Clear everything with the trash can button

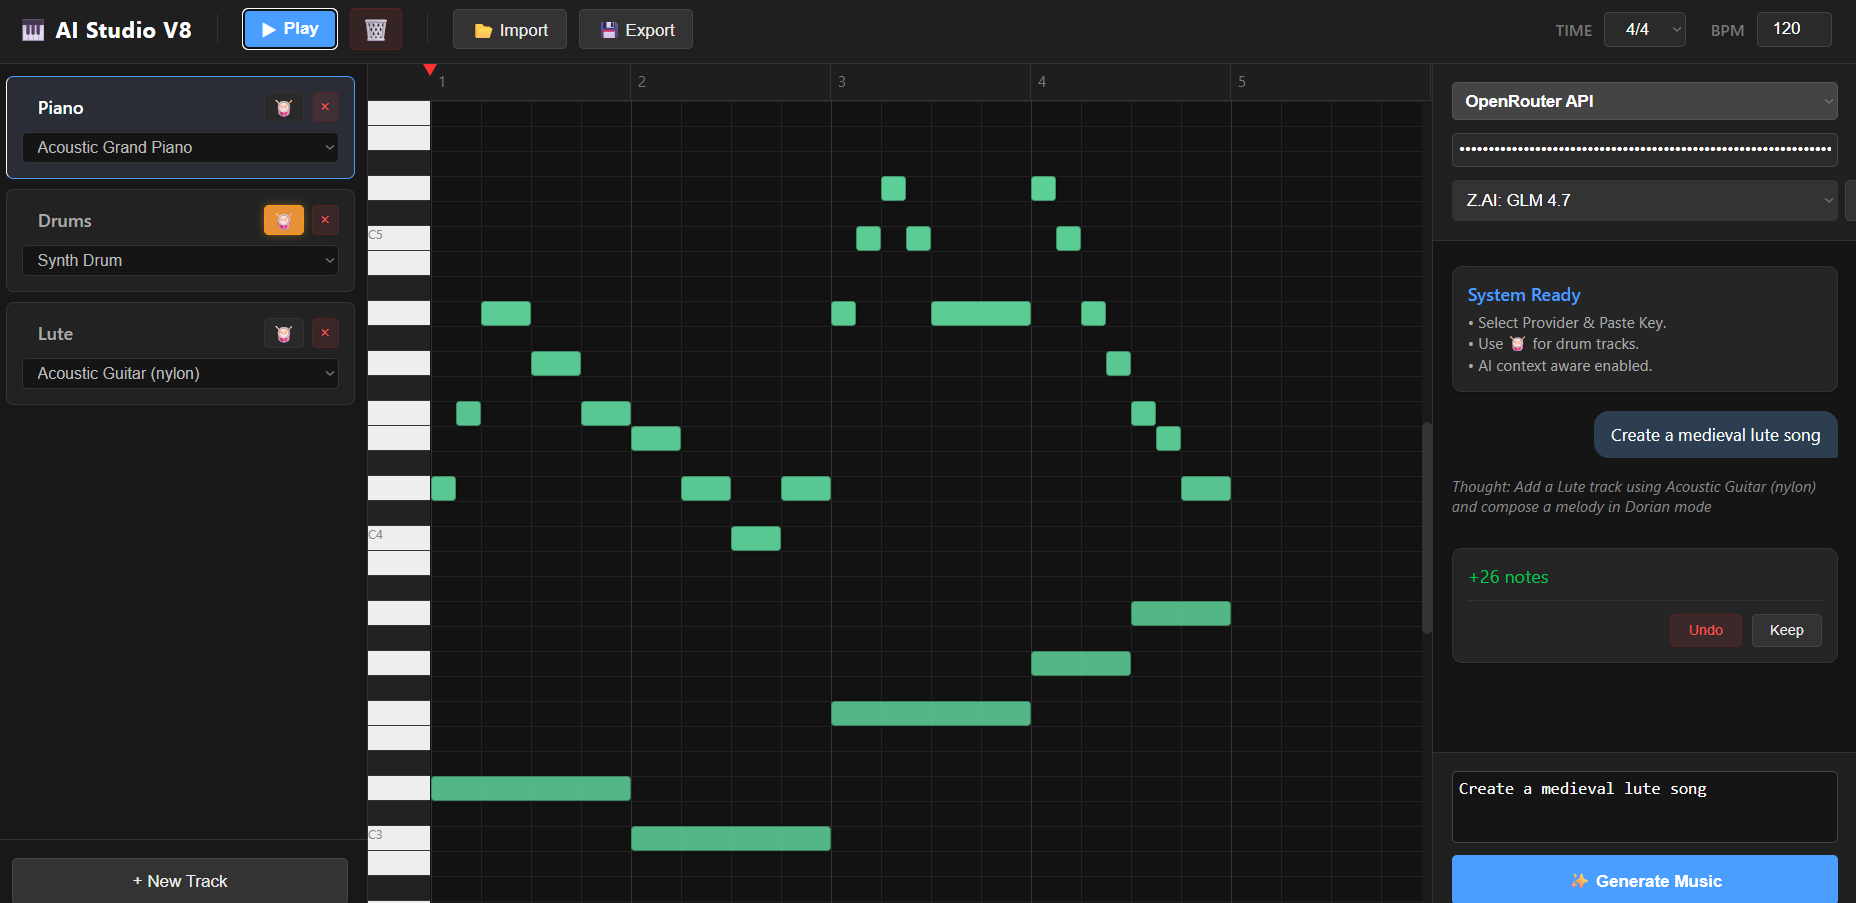pos(376,29)
